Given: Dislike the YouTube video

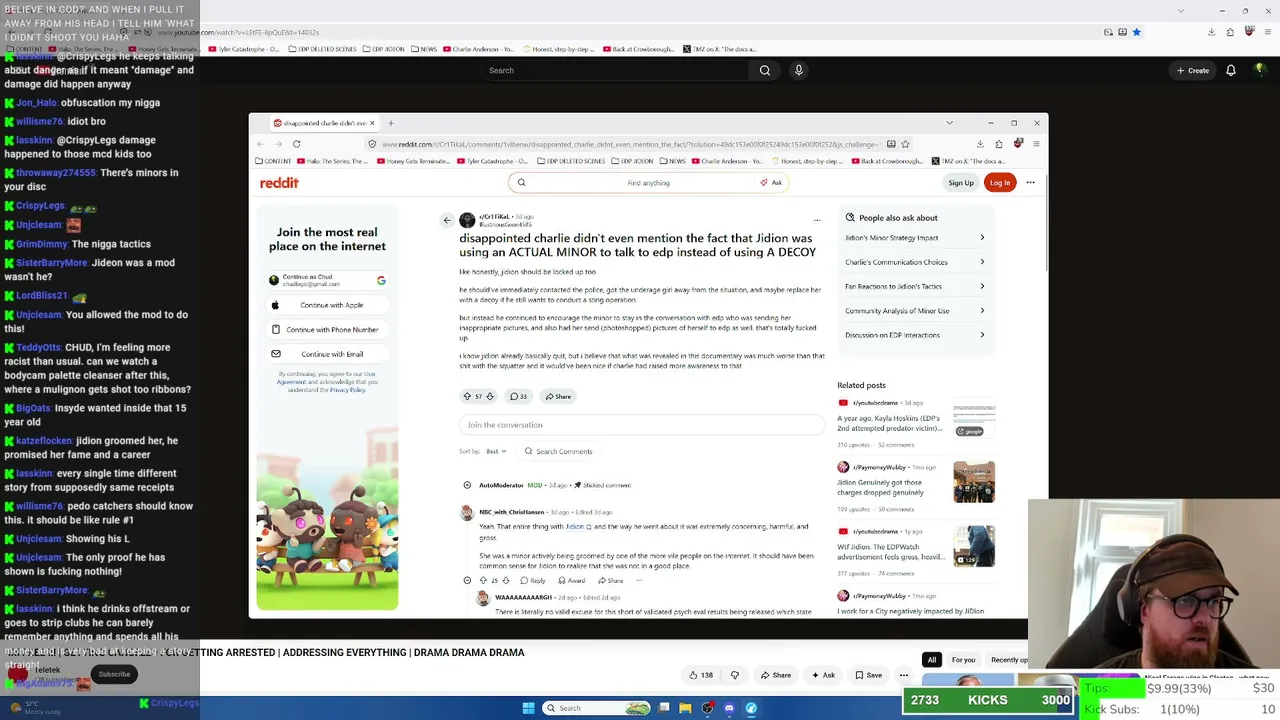Looking at the screenshot, I should tap(735, 675).
